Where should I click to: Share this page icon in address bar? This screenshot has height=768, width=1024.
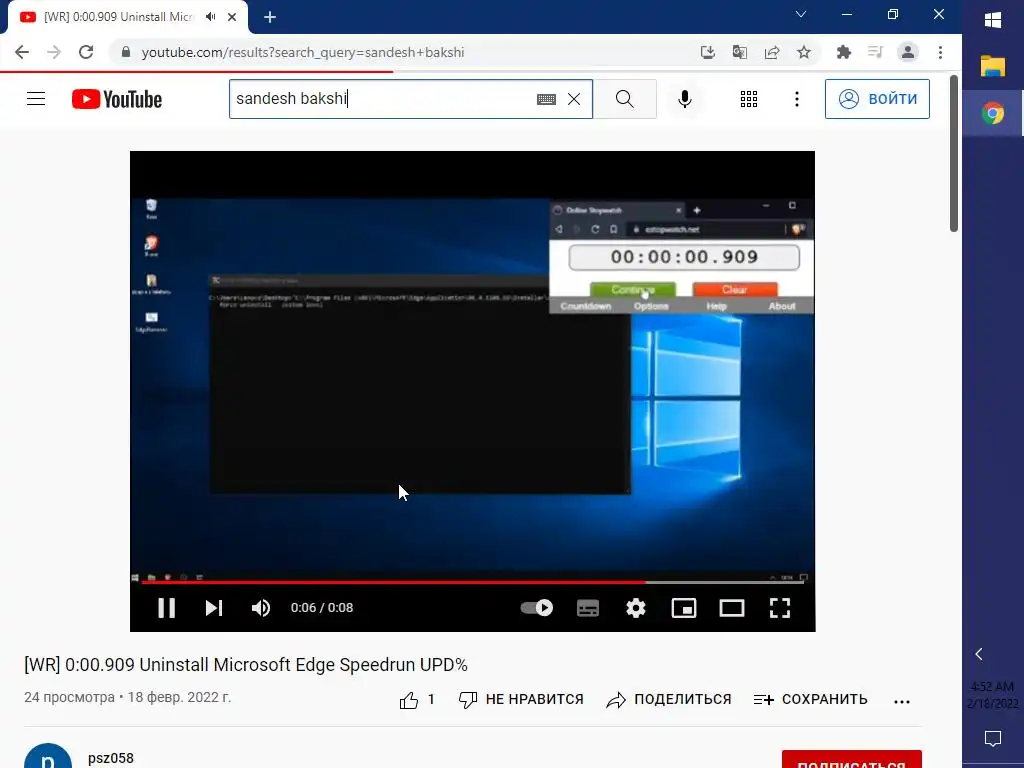coord(772,52)
